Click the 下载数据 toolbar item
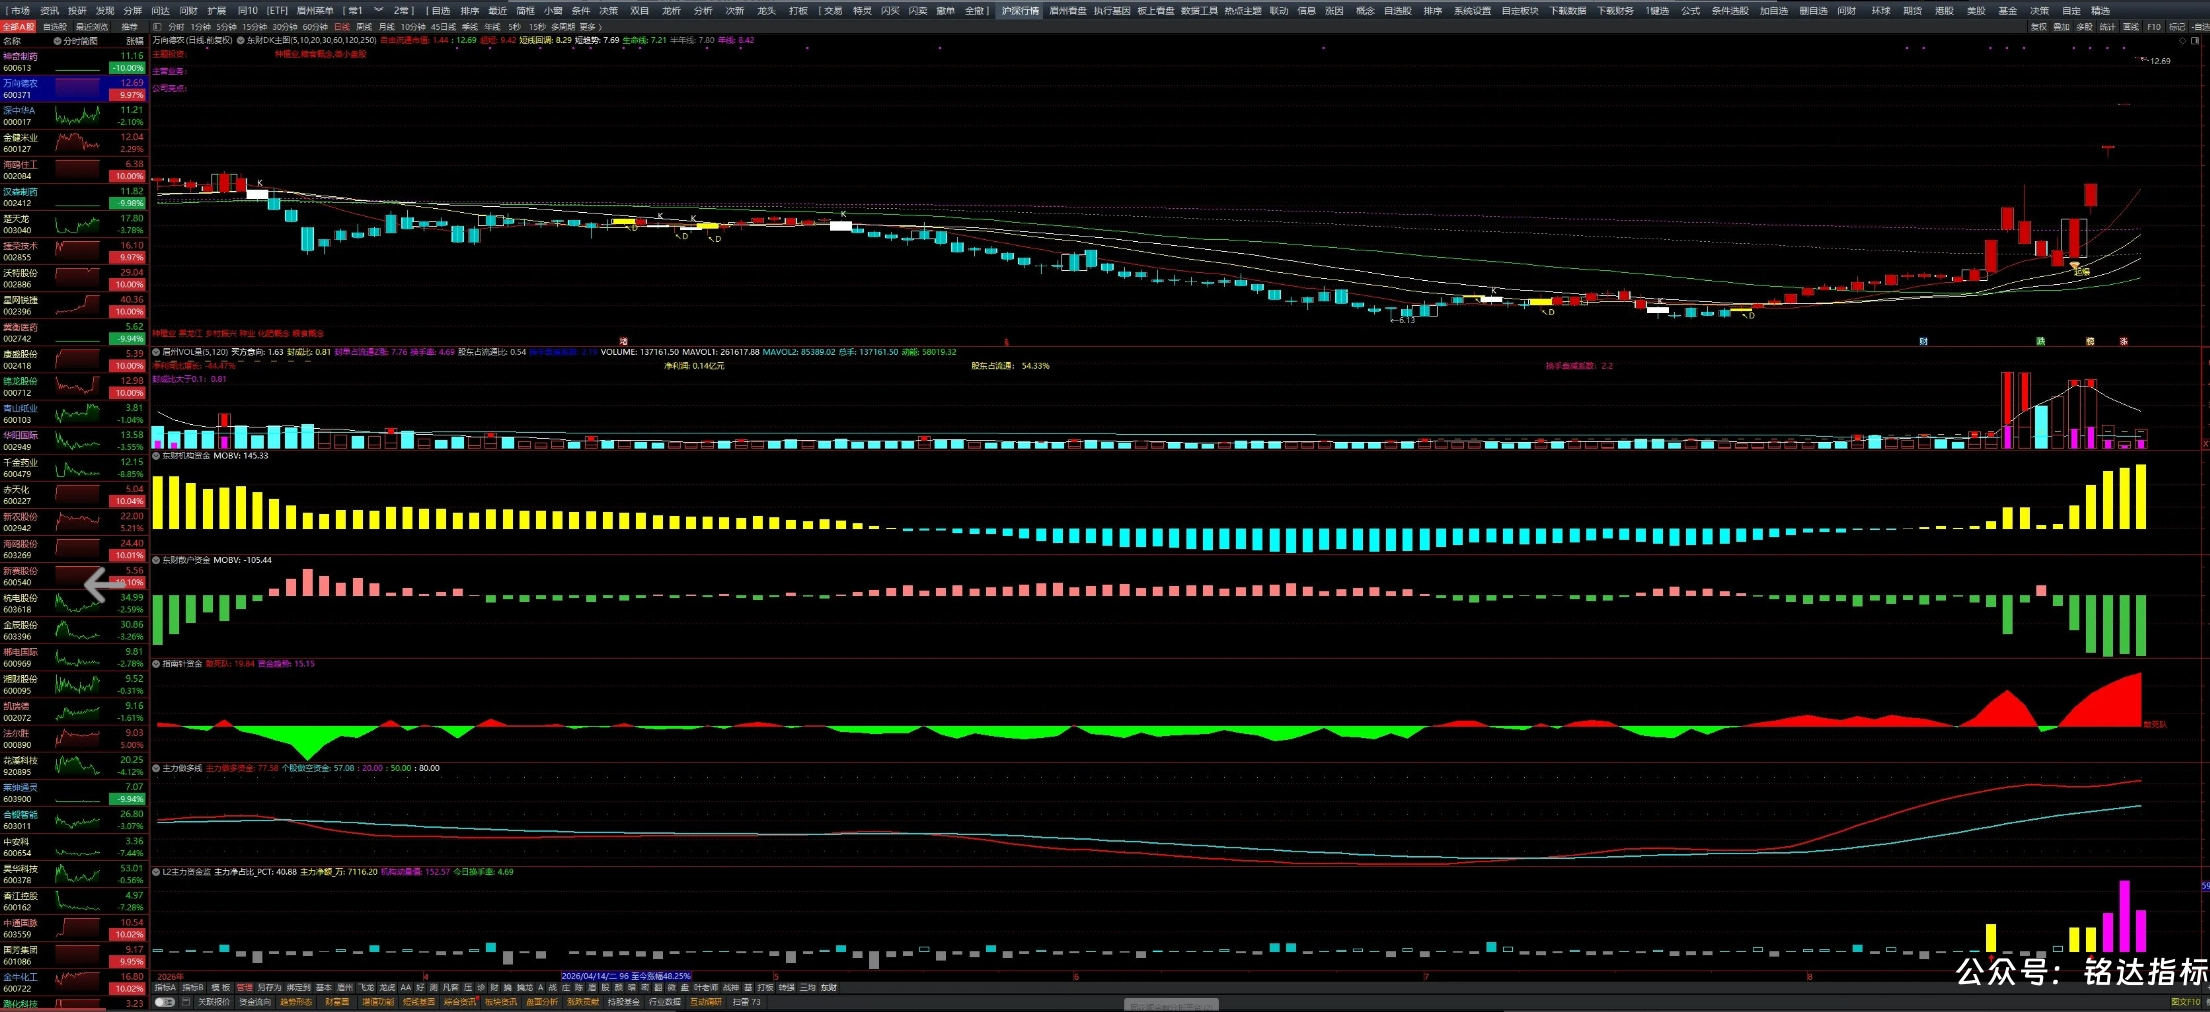The image size is (2210, 1012). coord(1569,11)
